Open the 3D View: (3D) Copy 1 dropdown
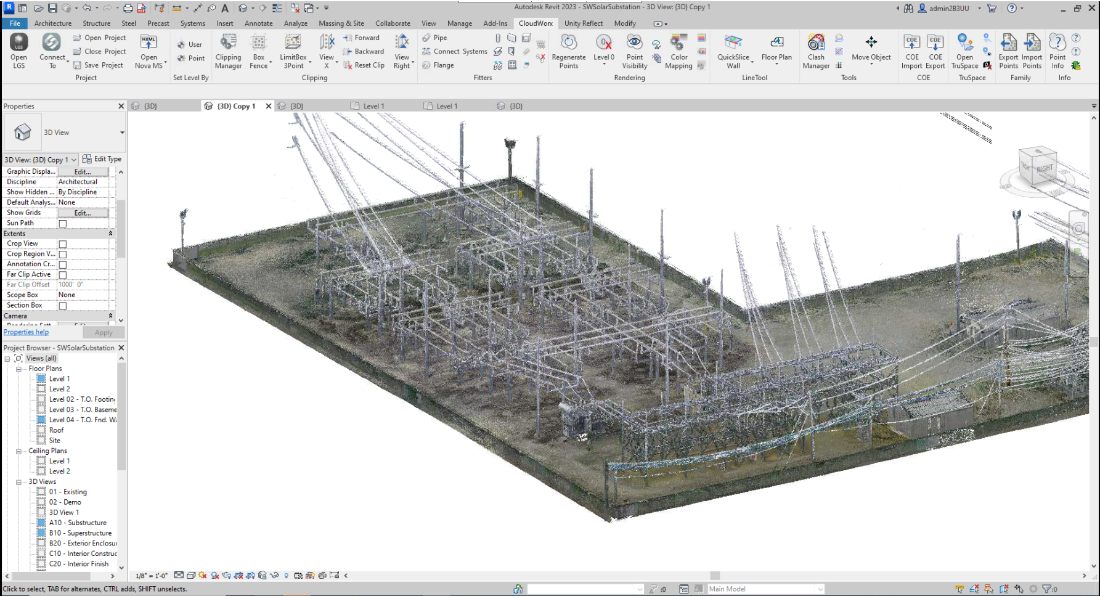The width and height of the screenshot is (1100, 596). point(40,160)
